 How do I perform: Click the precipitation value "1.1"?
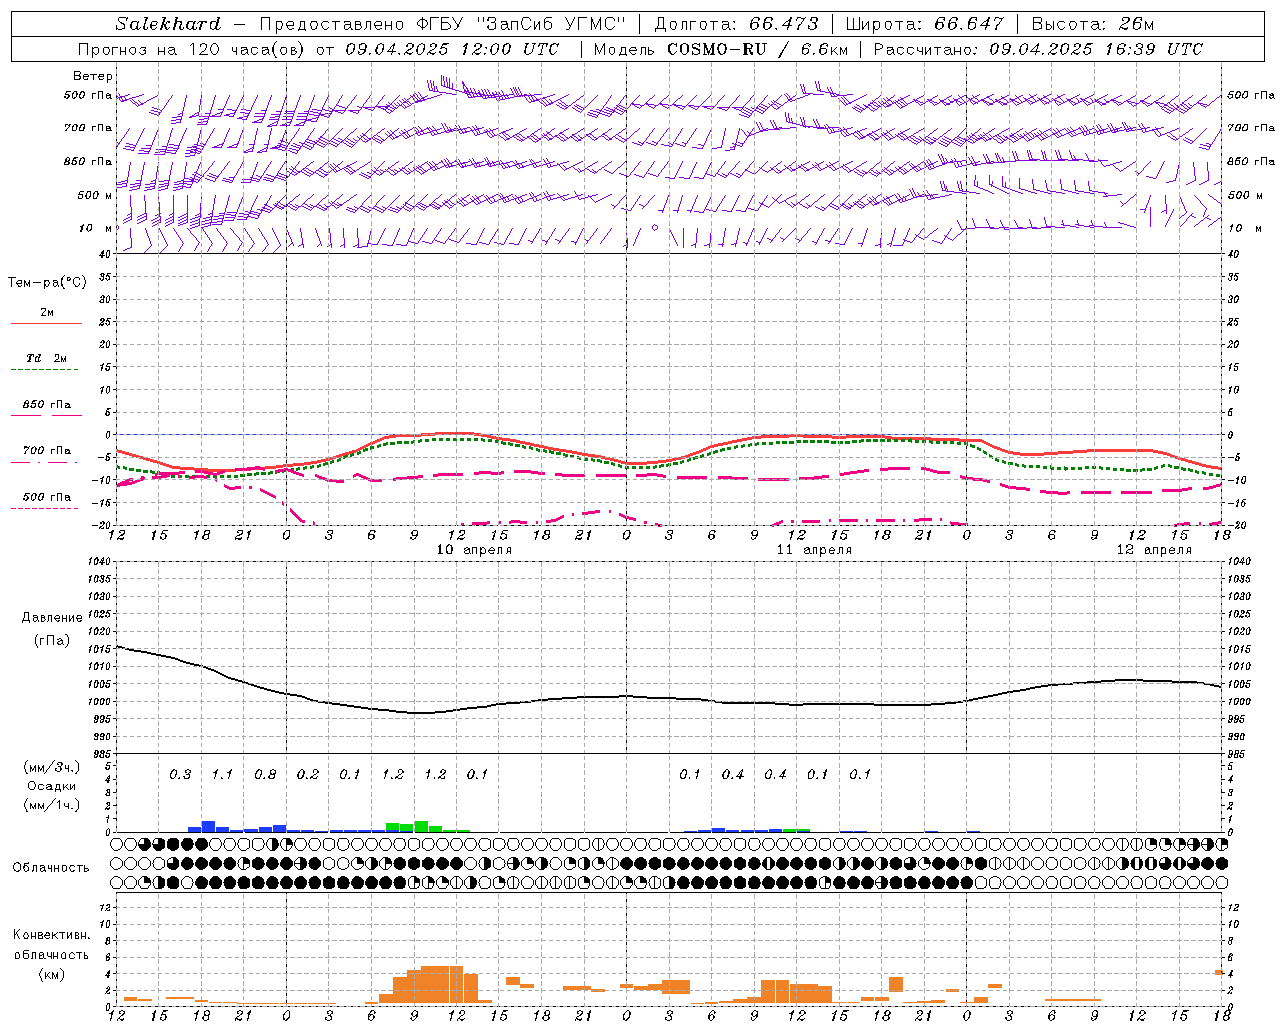click(222, 775)
